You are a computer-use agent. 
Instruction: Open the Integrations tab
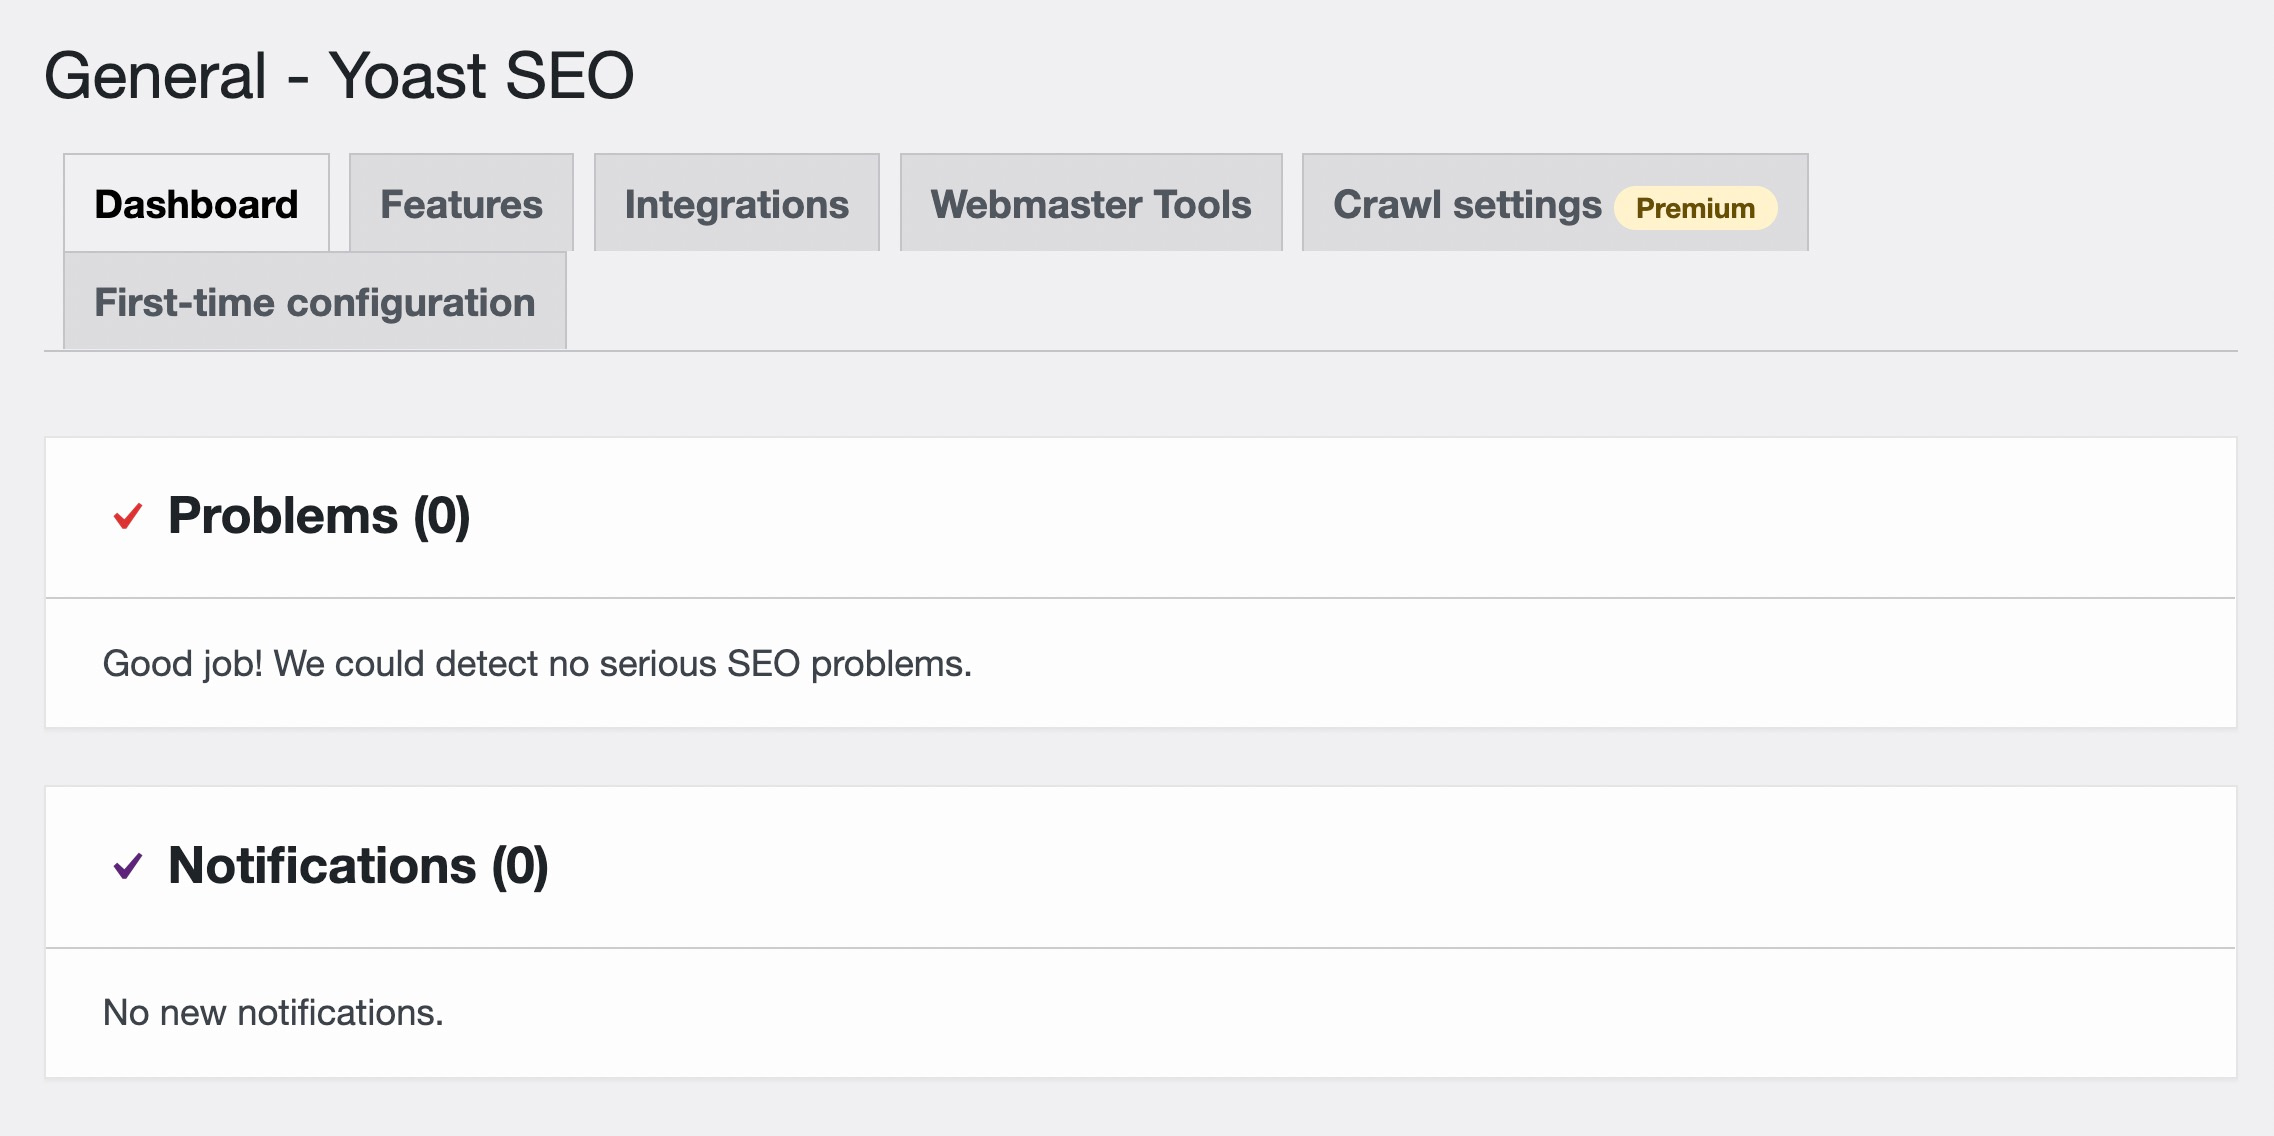click(x=736, y=203)
